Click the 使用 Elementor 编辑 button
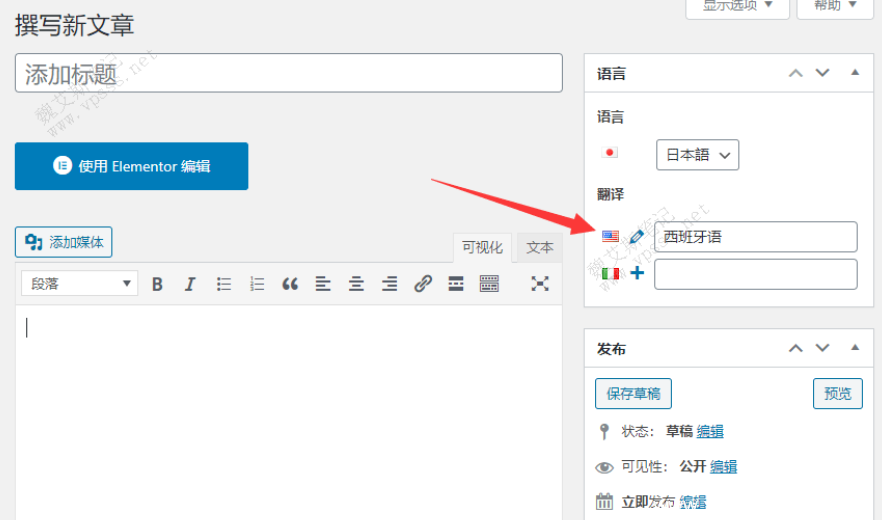Viewport: 882px width, 520px height. (131, 166)
